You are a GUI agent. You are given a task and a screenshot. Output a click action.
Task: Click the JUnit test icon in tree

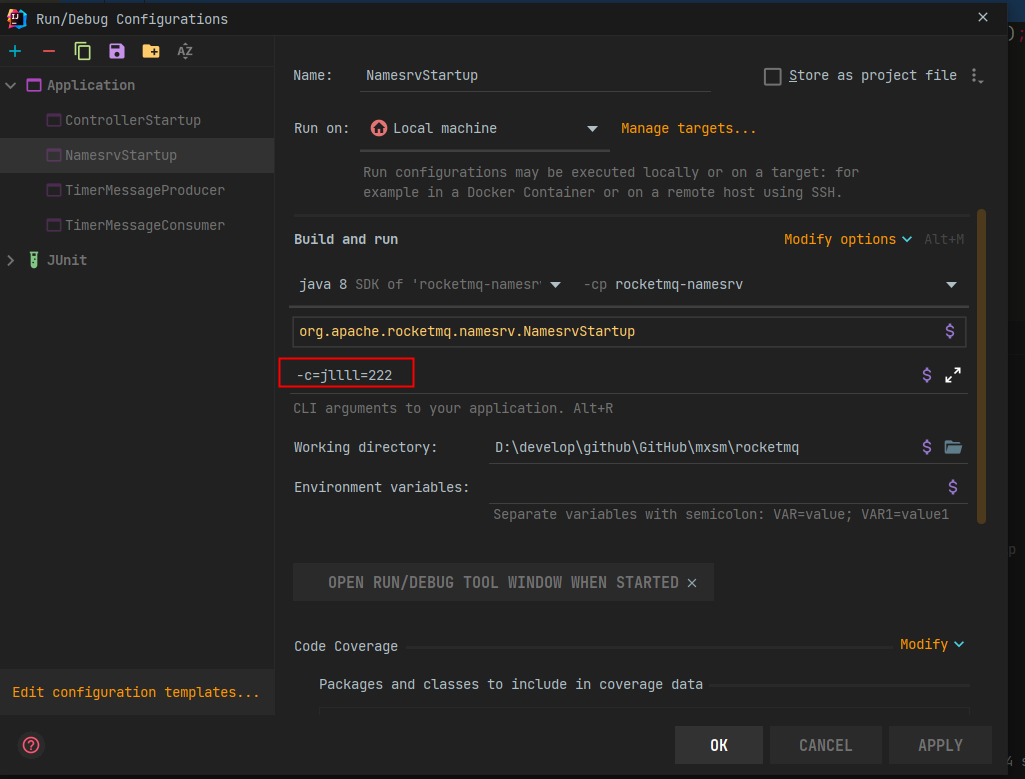34,260
